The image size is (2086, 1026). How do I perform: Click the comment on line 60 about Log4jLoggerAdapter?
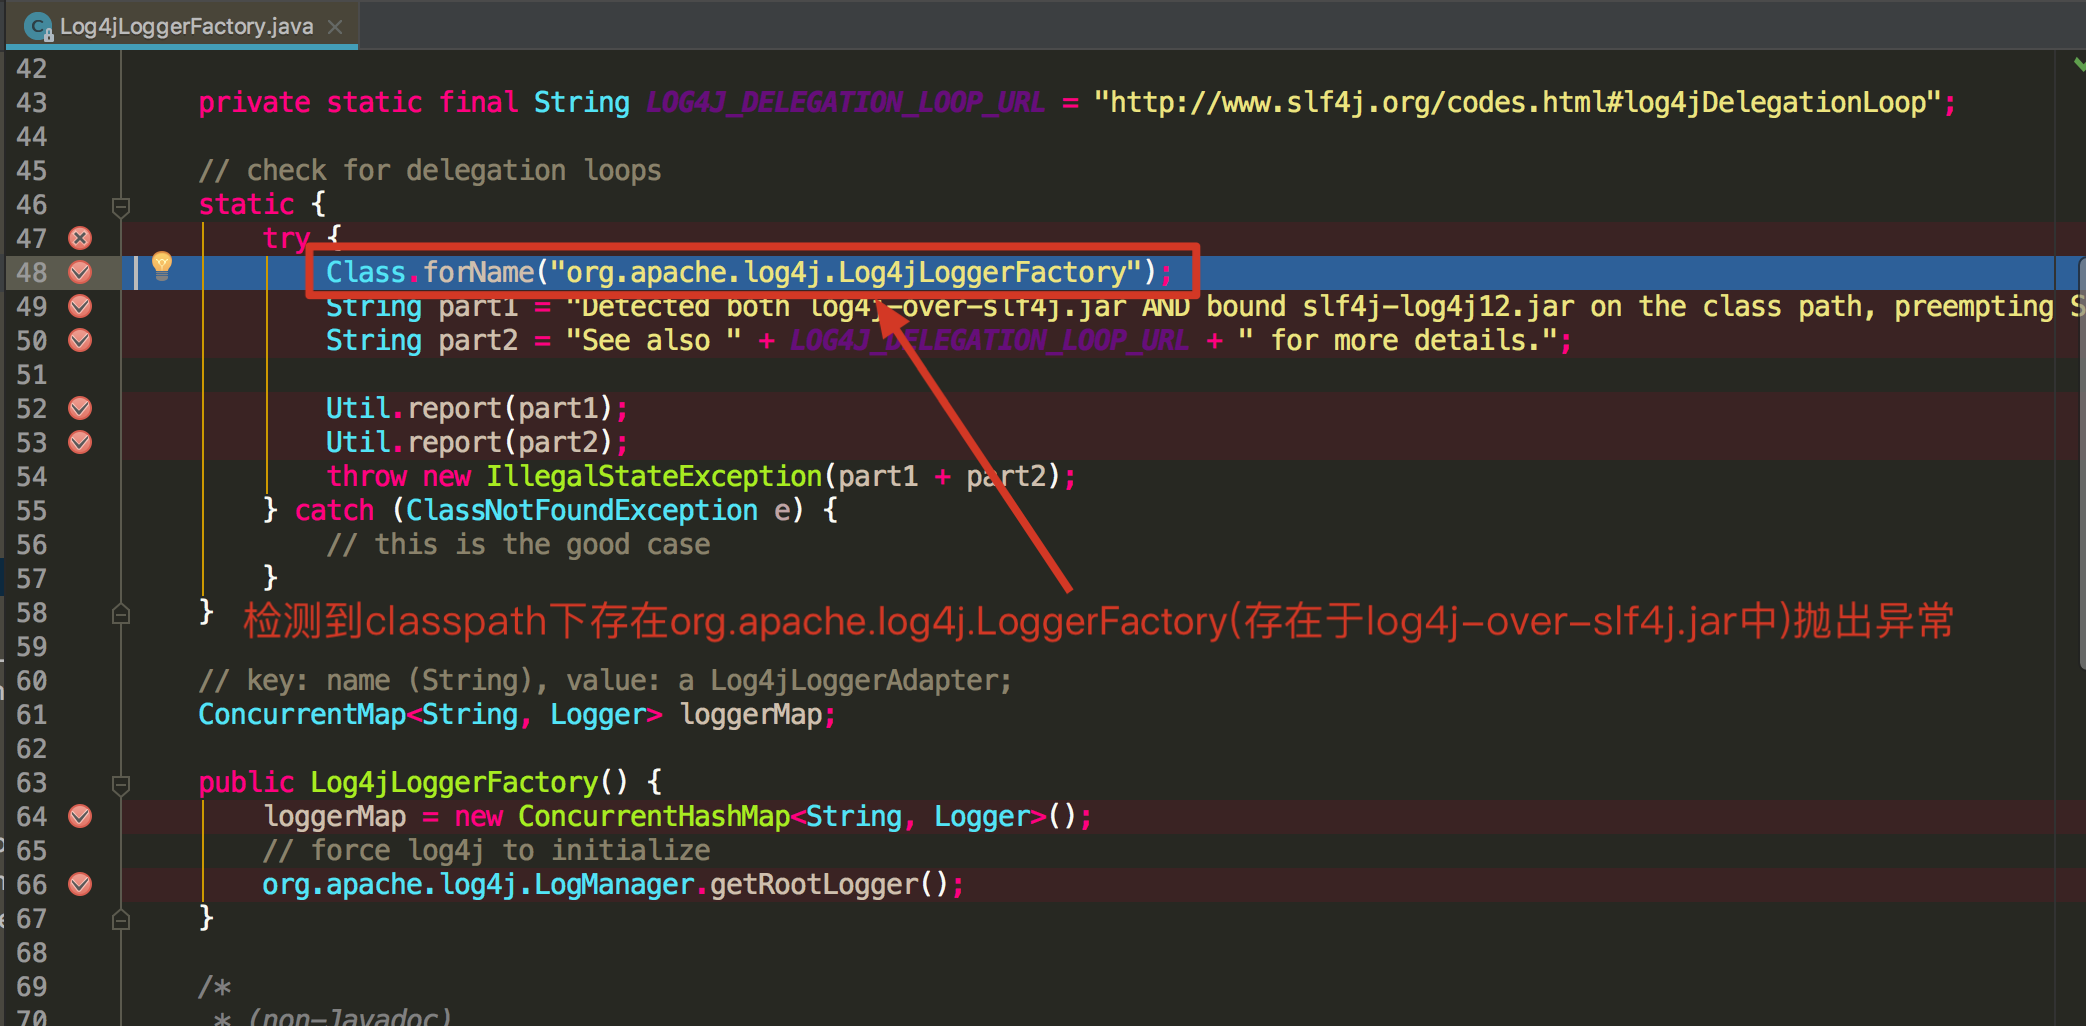coord(605,680)
